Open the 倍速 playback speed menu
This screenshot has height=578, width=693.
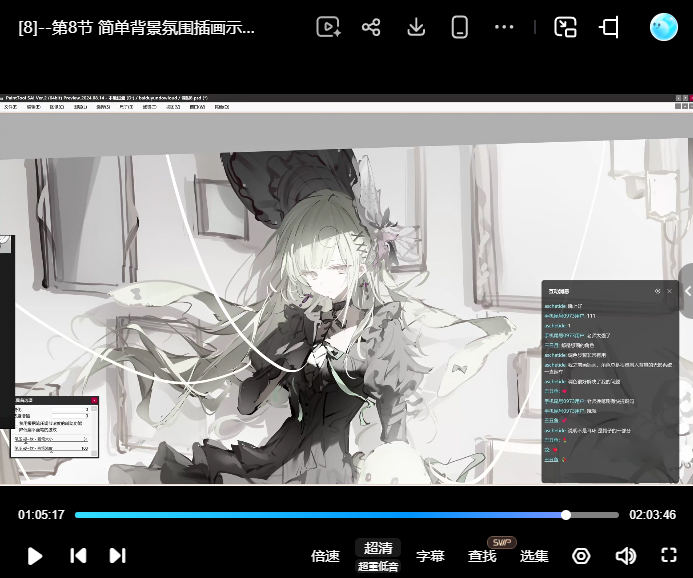click(325, 556)
